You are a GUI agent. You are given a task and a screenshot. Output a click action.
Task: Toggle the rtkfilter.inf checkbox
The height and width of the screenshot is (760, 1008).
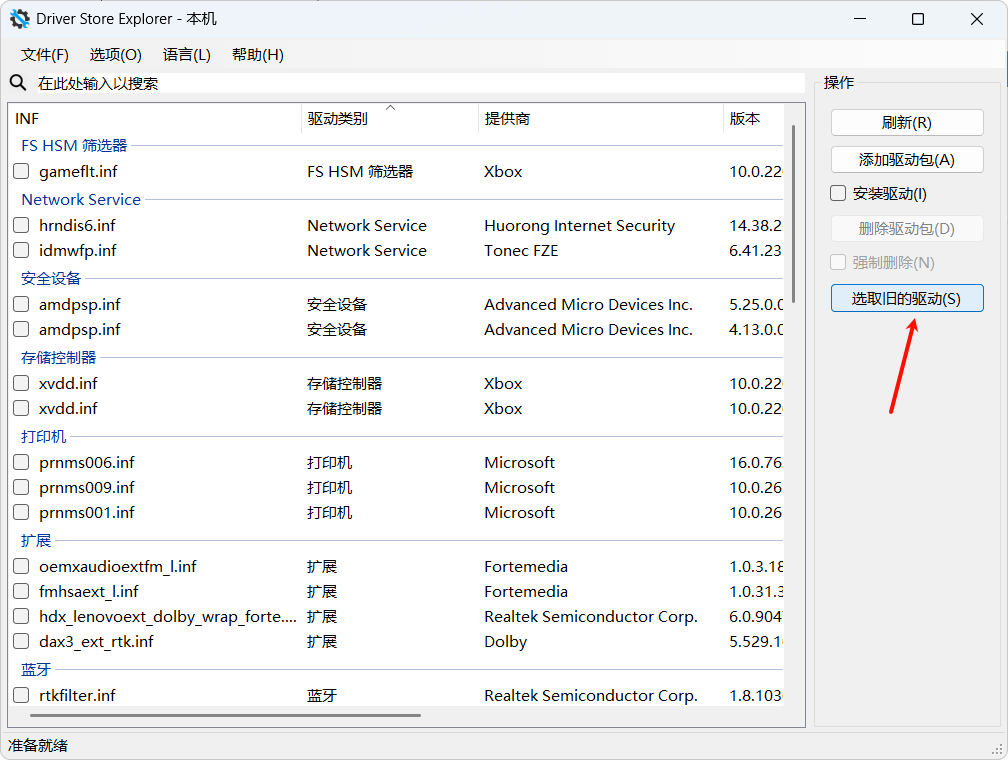(21, 696)
